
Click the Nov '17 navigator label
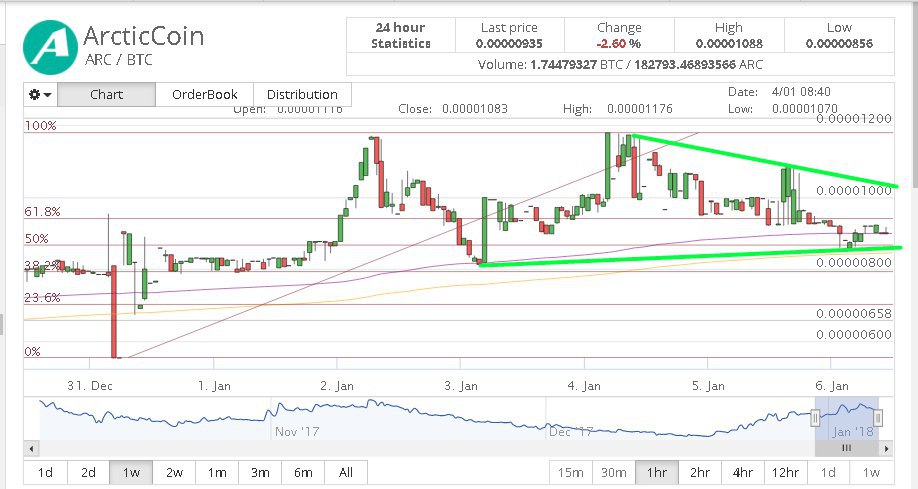(x=297, y=432)
